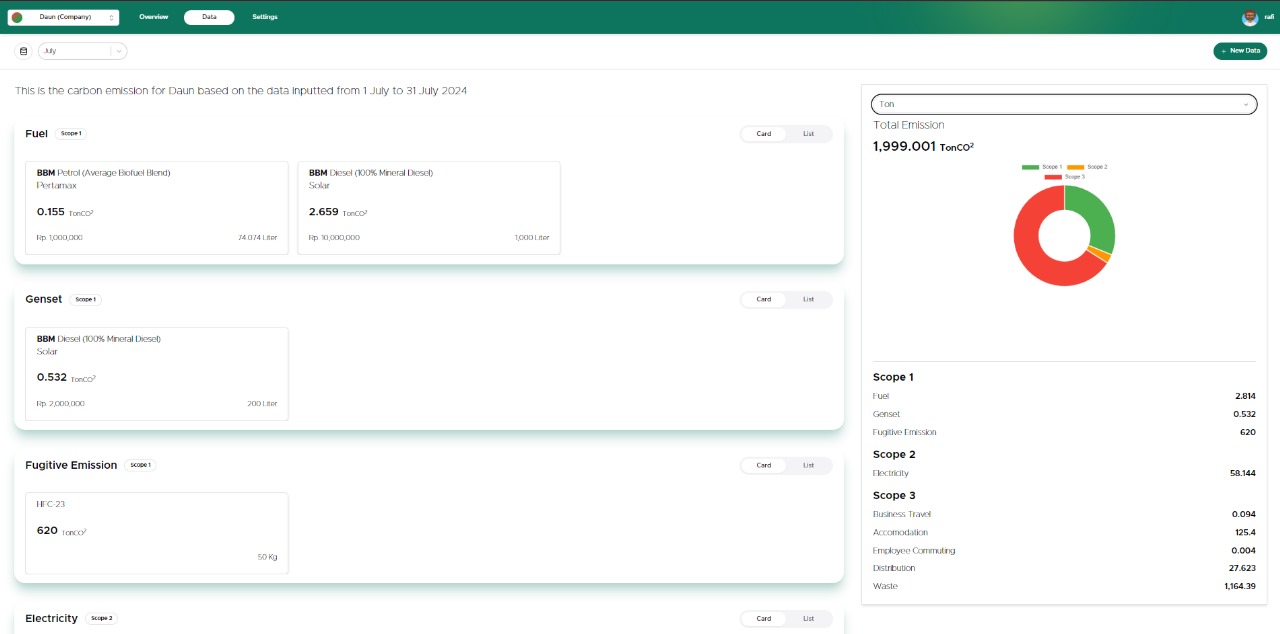Open the Settings tab
1280x634 pixels.
point(265,17)
